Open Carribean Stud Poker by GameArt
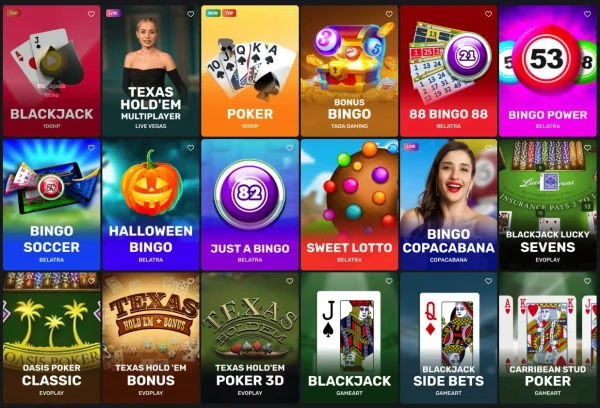Screen dimensions: 600x408 tap(548, 338)
